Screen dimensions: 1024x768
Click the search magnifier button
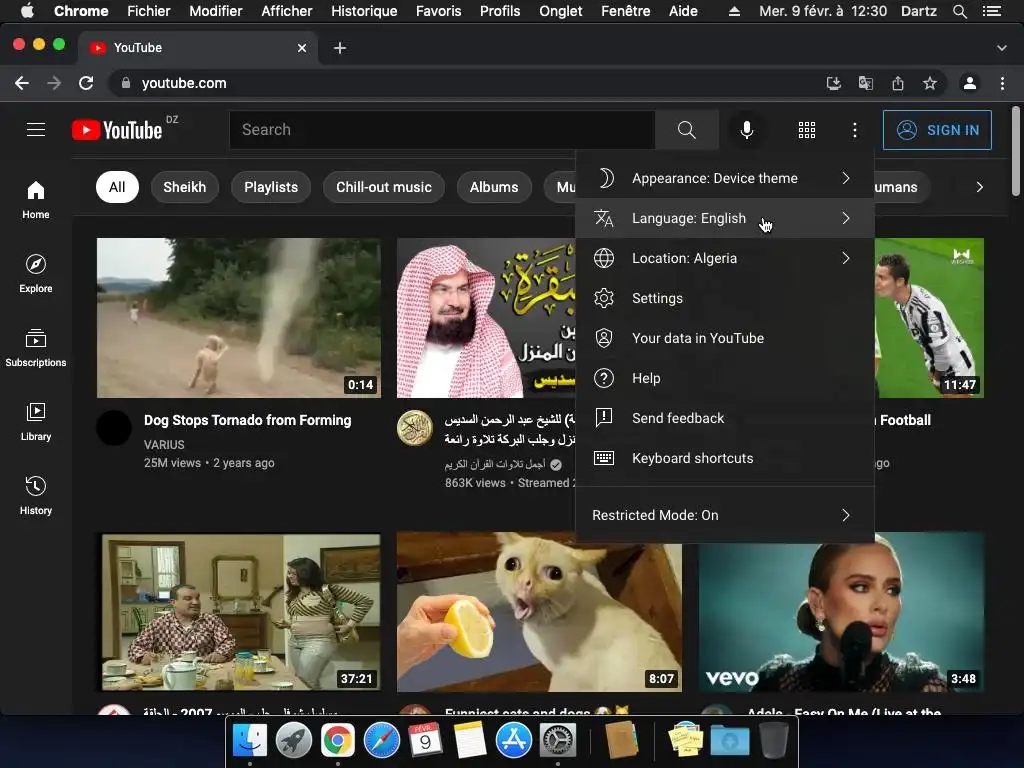point(686,130)
